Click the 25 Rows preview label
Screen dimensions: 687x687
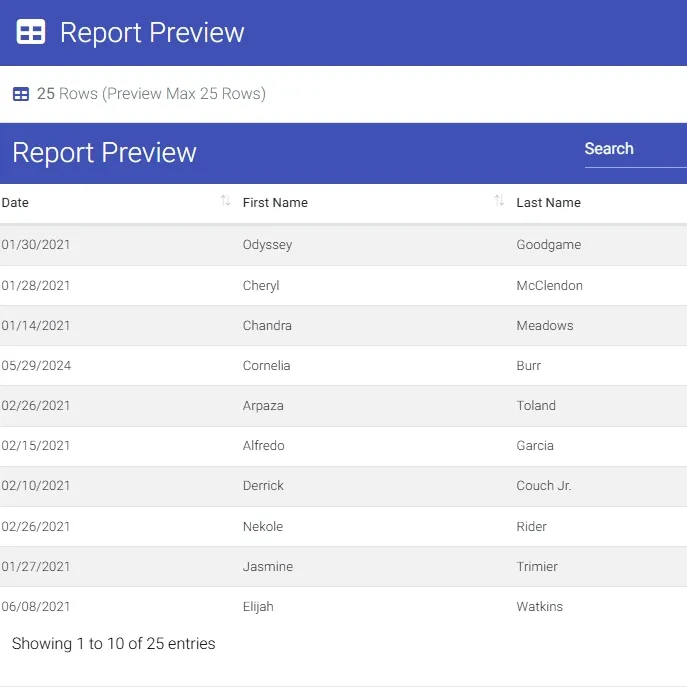pos(151,94)
